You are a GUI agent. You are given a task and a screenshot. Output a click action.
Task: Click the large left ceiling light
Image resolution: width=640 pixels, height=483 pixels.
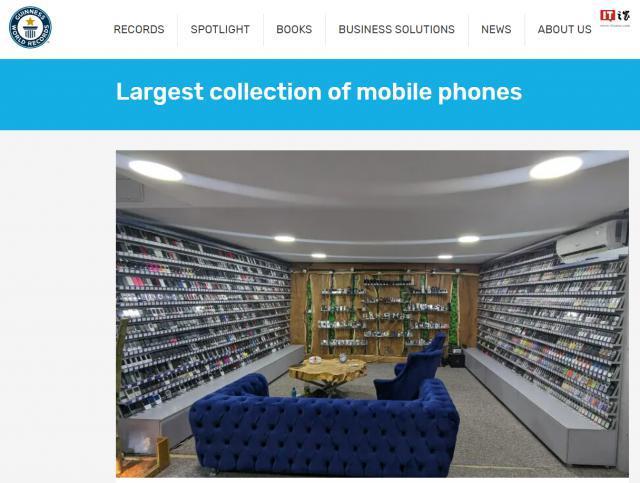pyautogui.click(x=156, y=171)
